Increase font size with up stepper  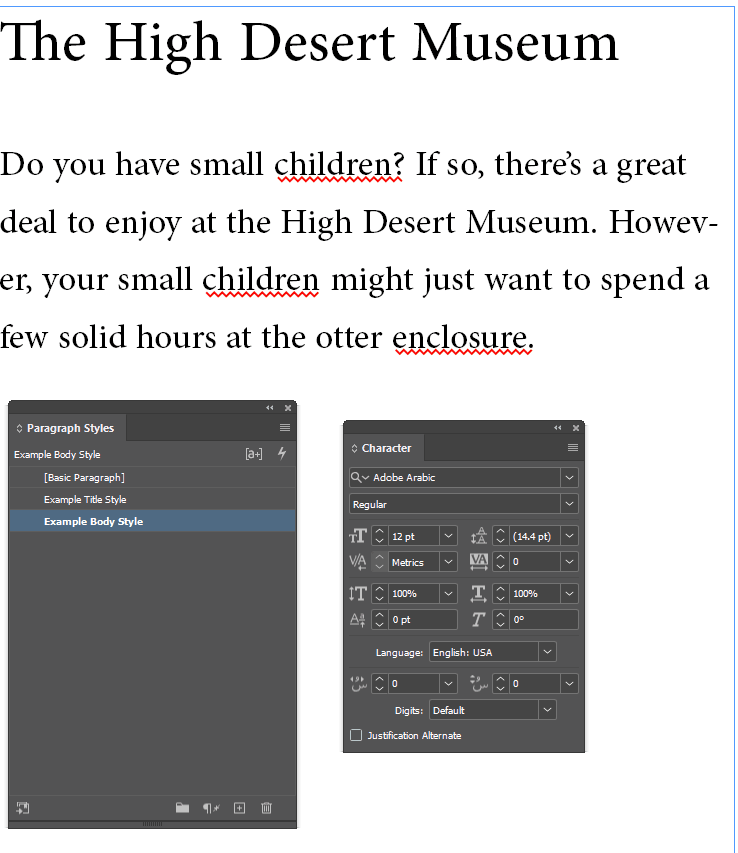(380, 531)
